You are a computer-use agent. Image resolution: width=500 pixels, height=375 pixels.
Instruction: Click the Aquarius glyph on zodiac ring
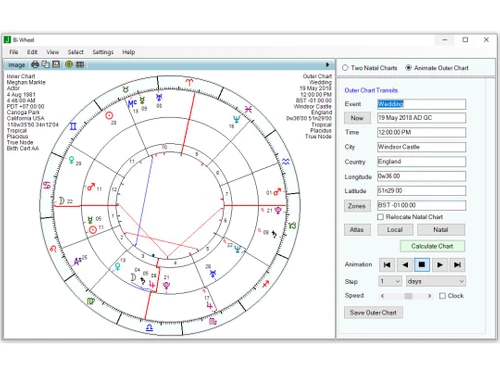[286, 162]
